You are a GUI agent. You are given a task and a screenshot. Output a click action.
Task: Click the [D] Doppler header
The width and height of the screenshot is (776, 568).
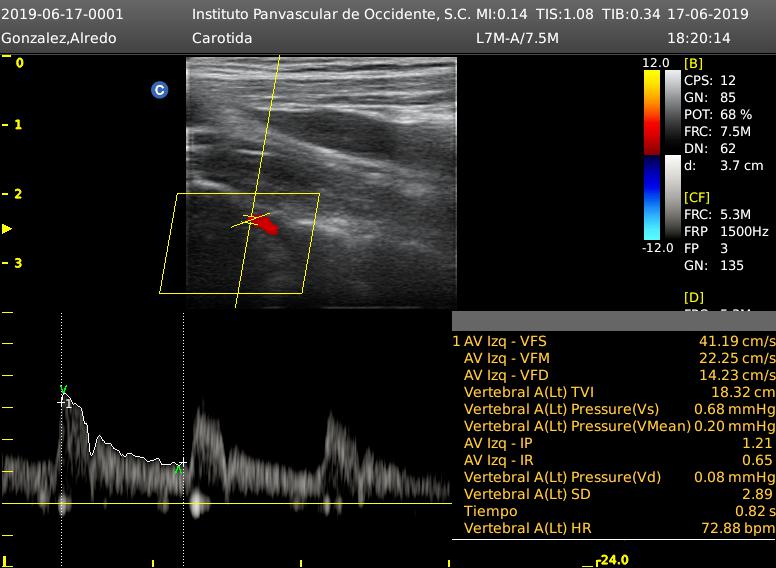[x=693, y=297]
